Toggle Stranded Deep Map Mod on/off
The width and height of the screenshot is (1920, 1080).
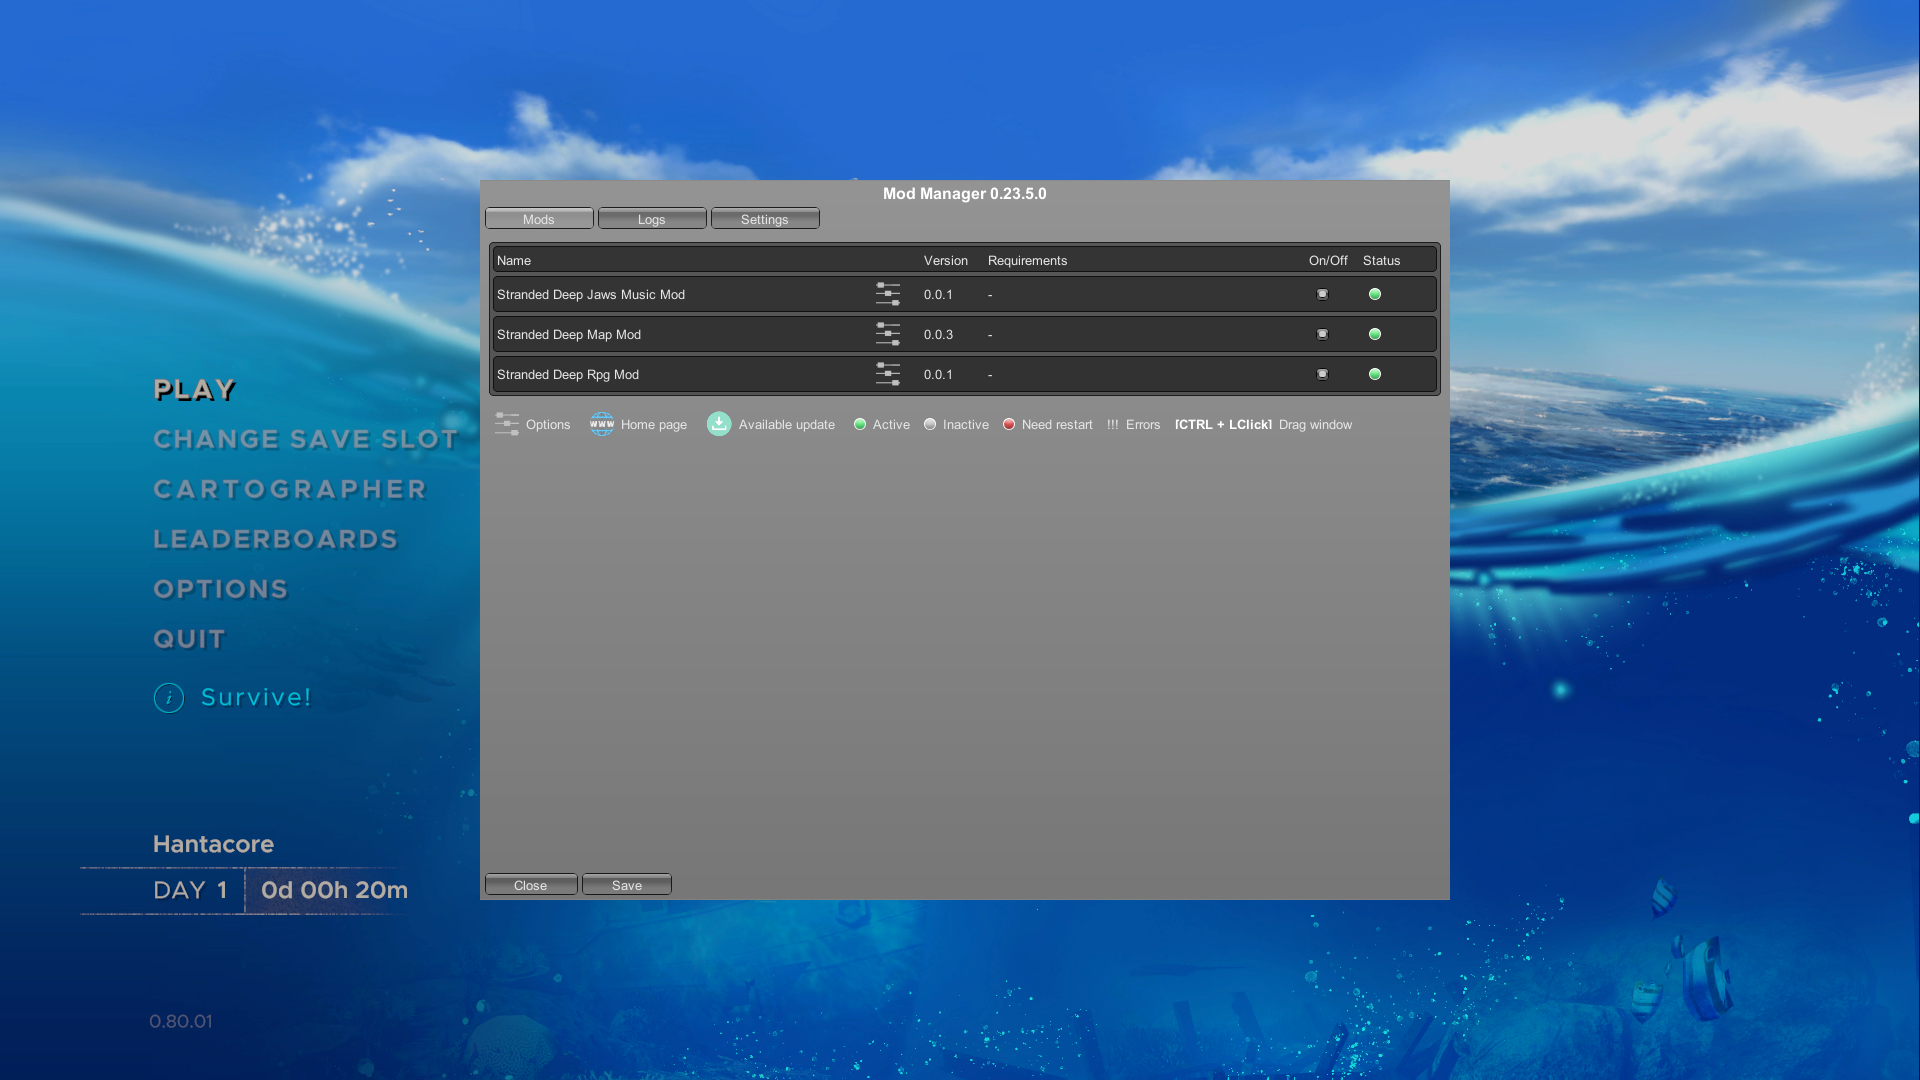1322,334
